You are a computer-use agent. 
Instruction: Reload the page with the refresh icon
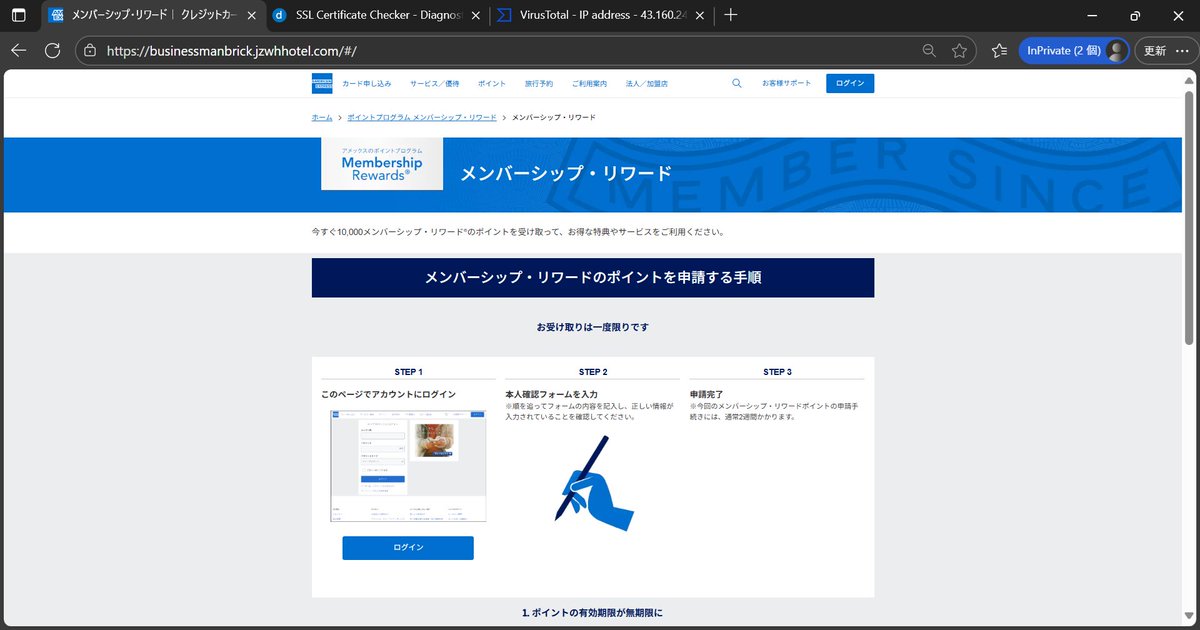coord(52,48)
